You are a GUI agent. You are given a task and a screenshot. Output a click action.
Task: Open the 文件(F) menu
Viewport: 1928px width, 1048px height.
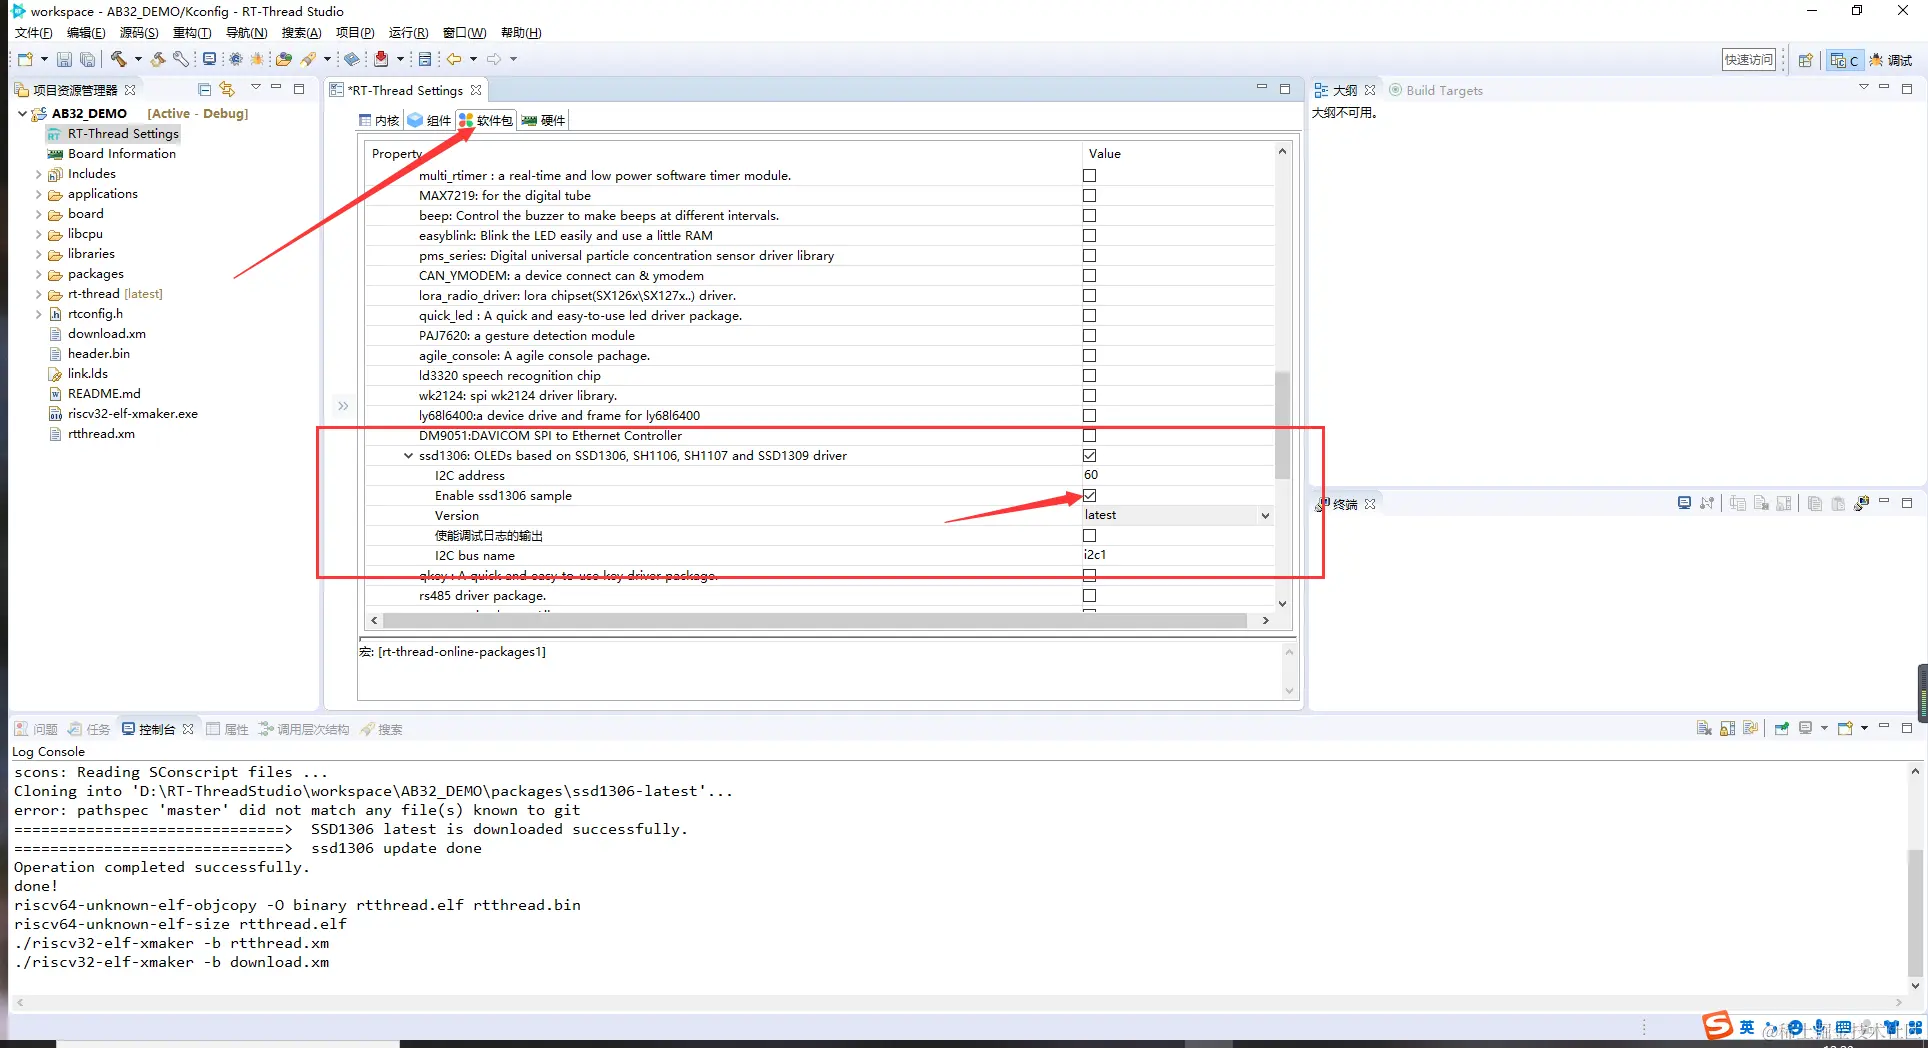(34, 33)
